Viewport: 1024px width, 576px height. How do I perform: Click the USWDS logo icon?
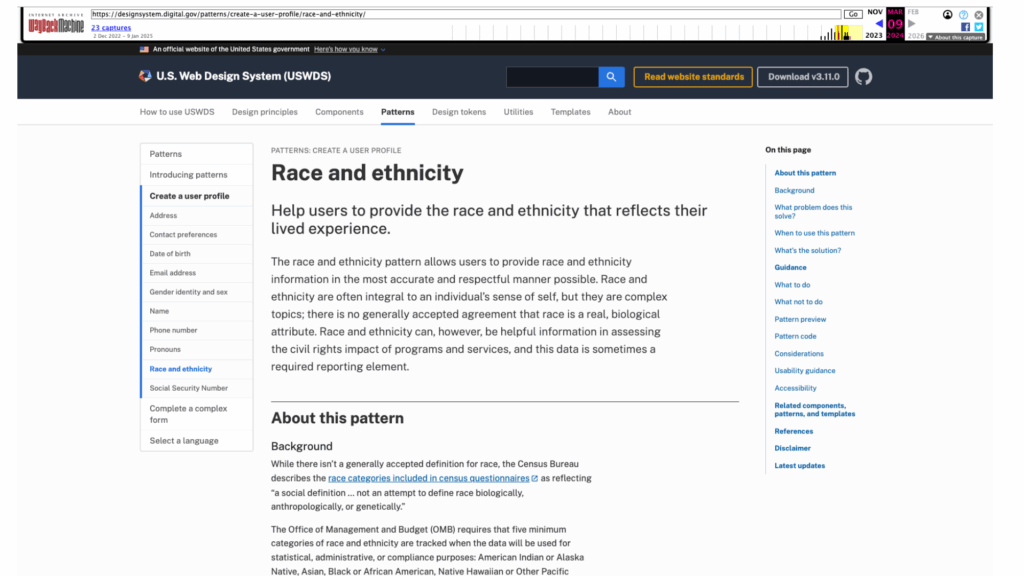(146, 77)
